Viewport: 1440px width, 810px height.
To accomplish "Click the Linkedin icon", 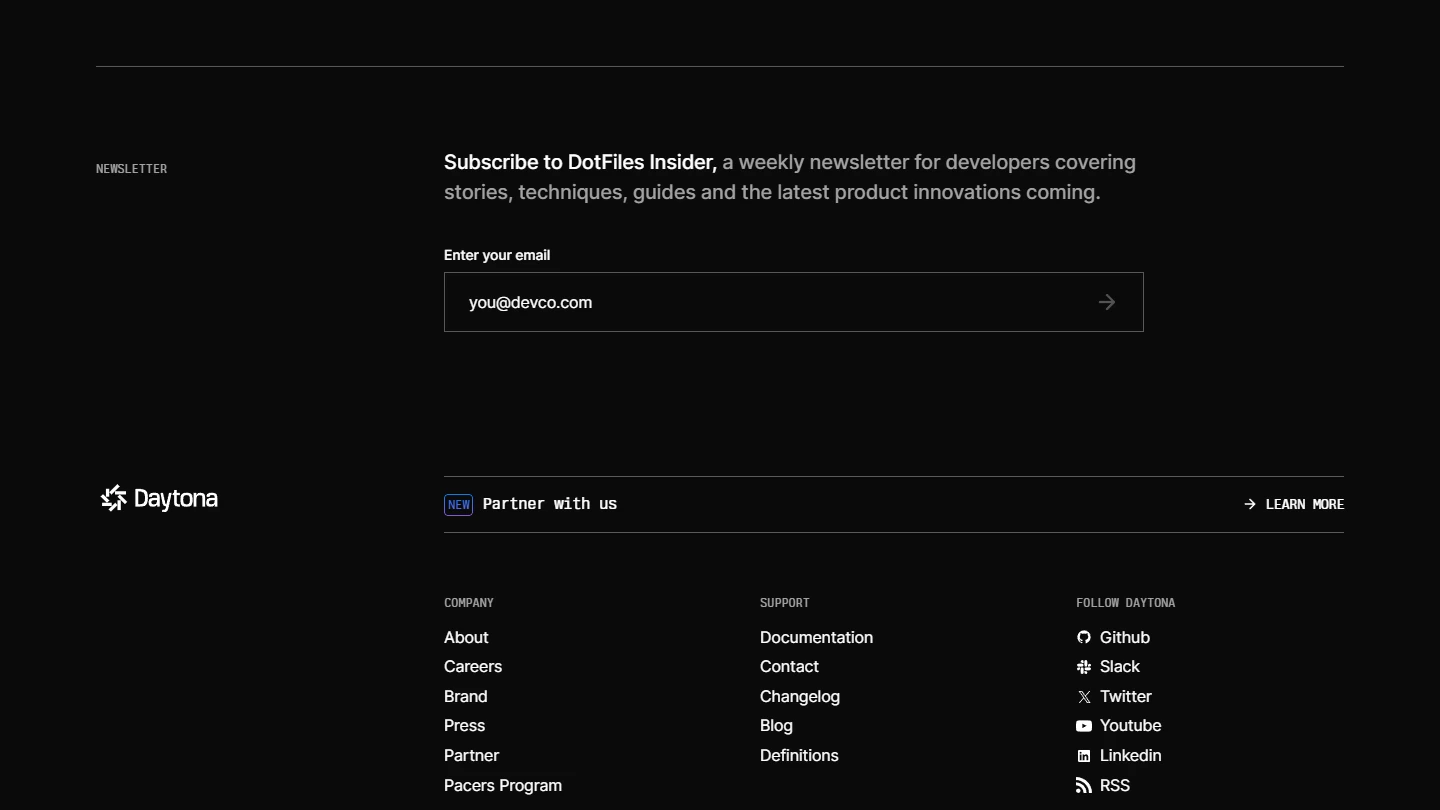I will 1084,756.
